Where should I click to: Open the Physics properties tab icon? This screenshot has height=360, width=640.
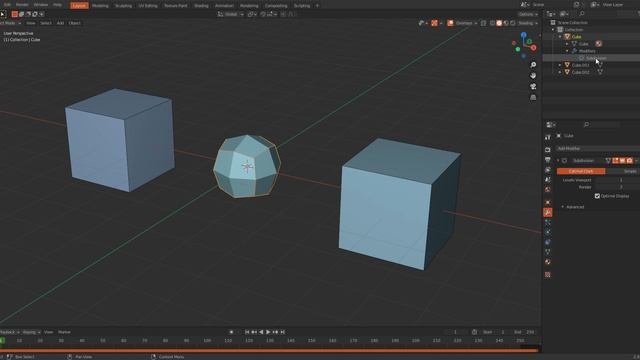[x=548, y=232]
